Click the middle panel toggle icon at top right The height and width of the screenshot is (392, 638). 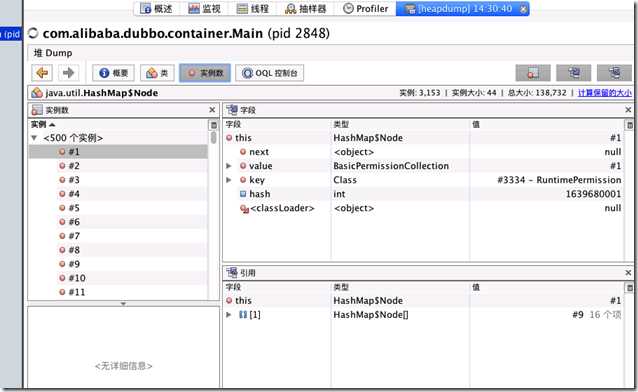tap(574, 73)
